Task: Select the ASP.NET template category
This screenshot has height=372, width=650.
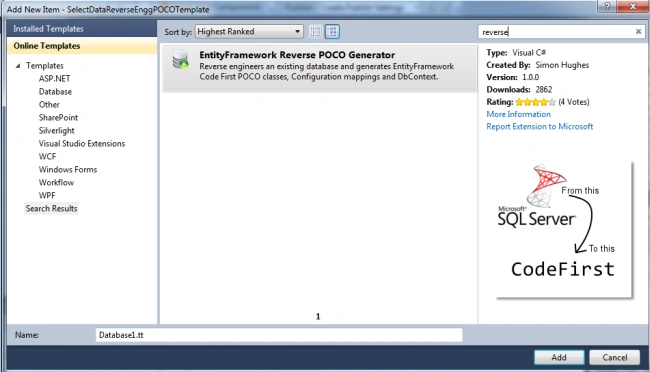Action: pos(54,78)
